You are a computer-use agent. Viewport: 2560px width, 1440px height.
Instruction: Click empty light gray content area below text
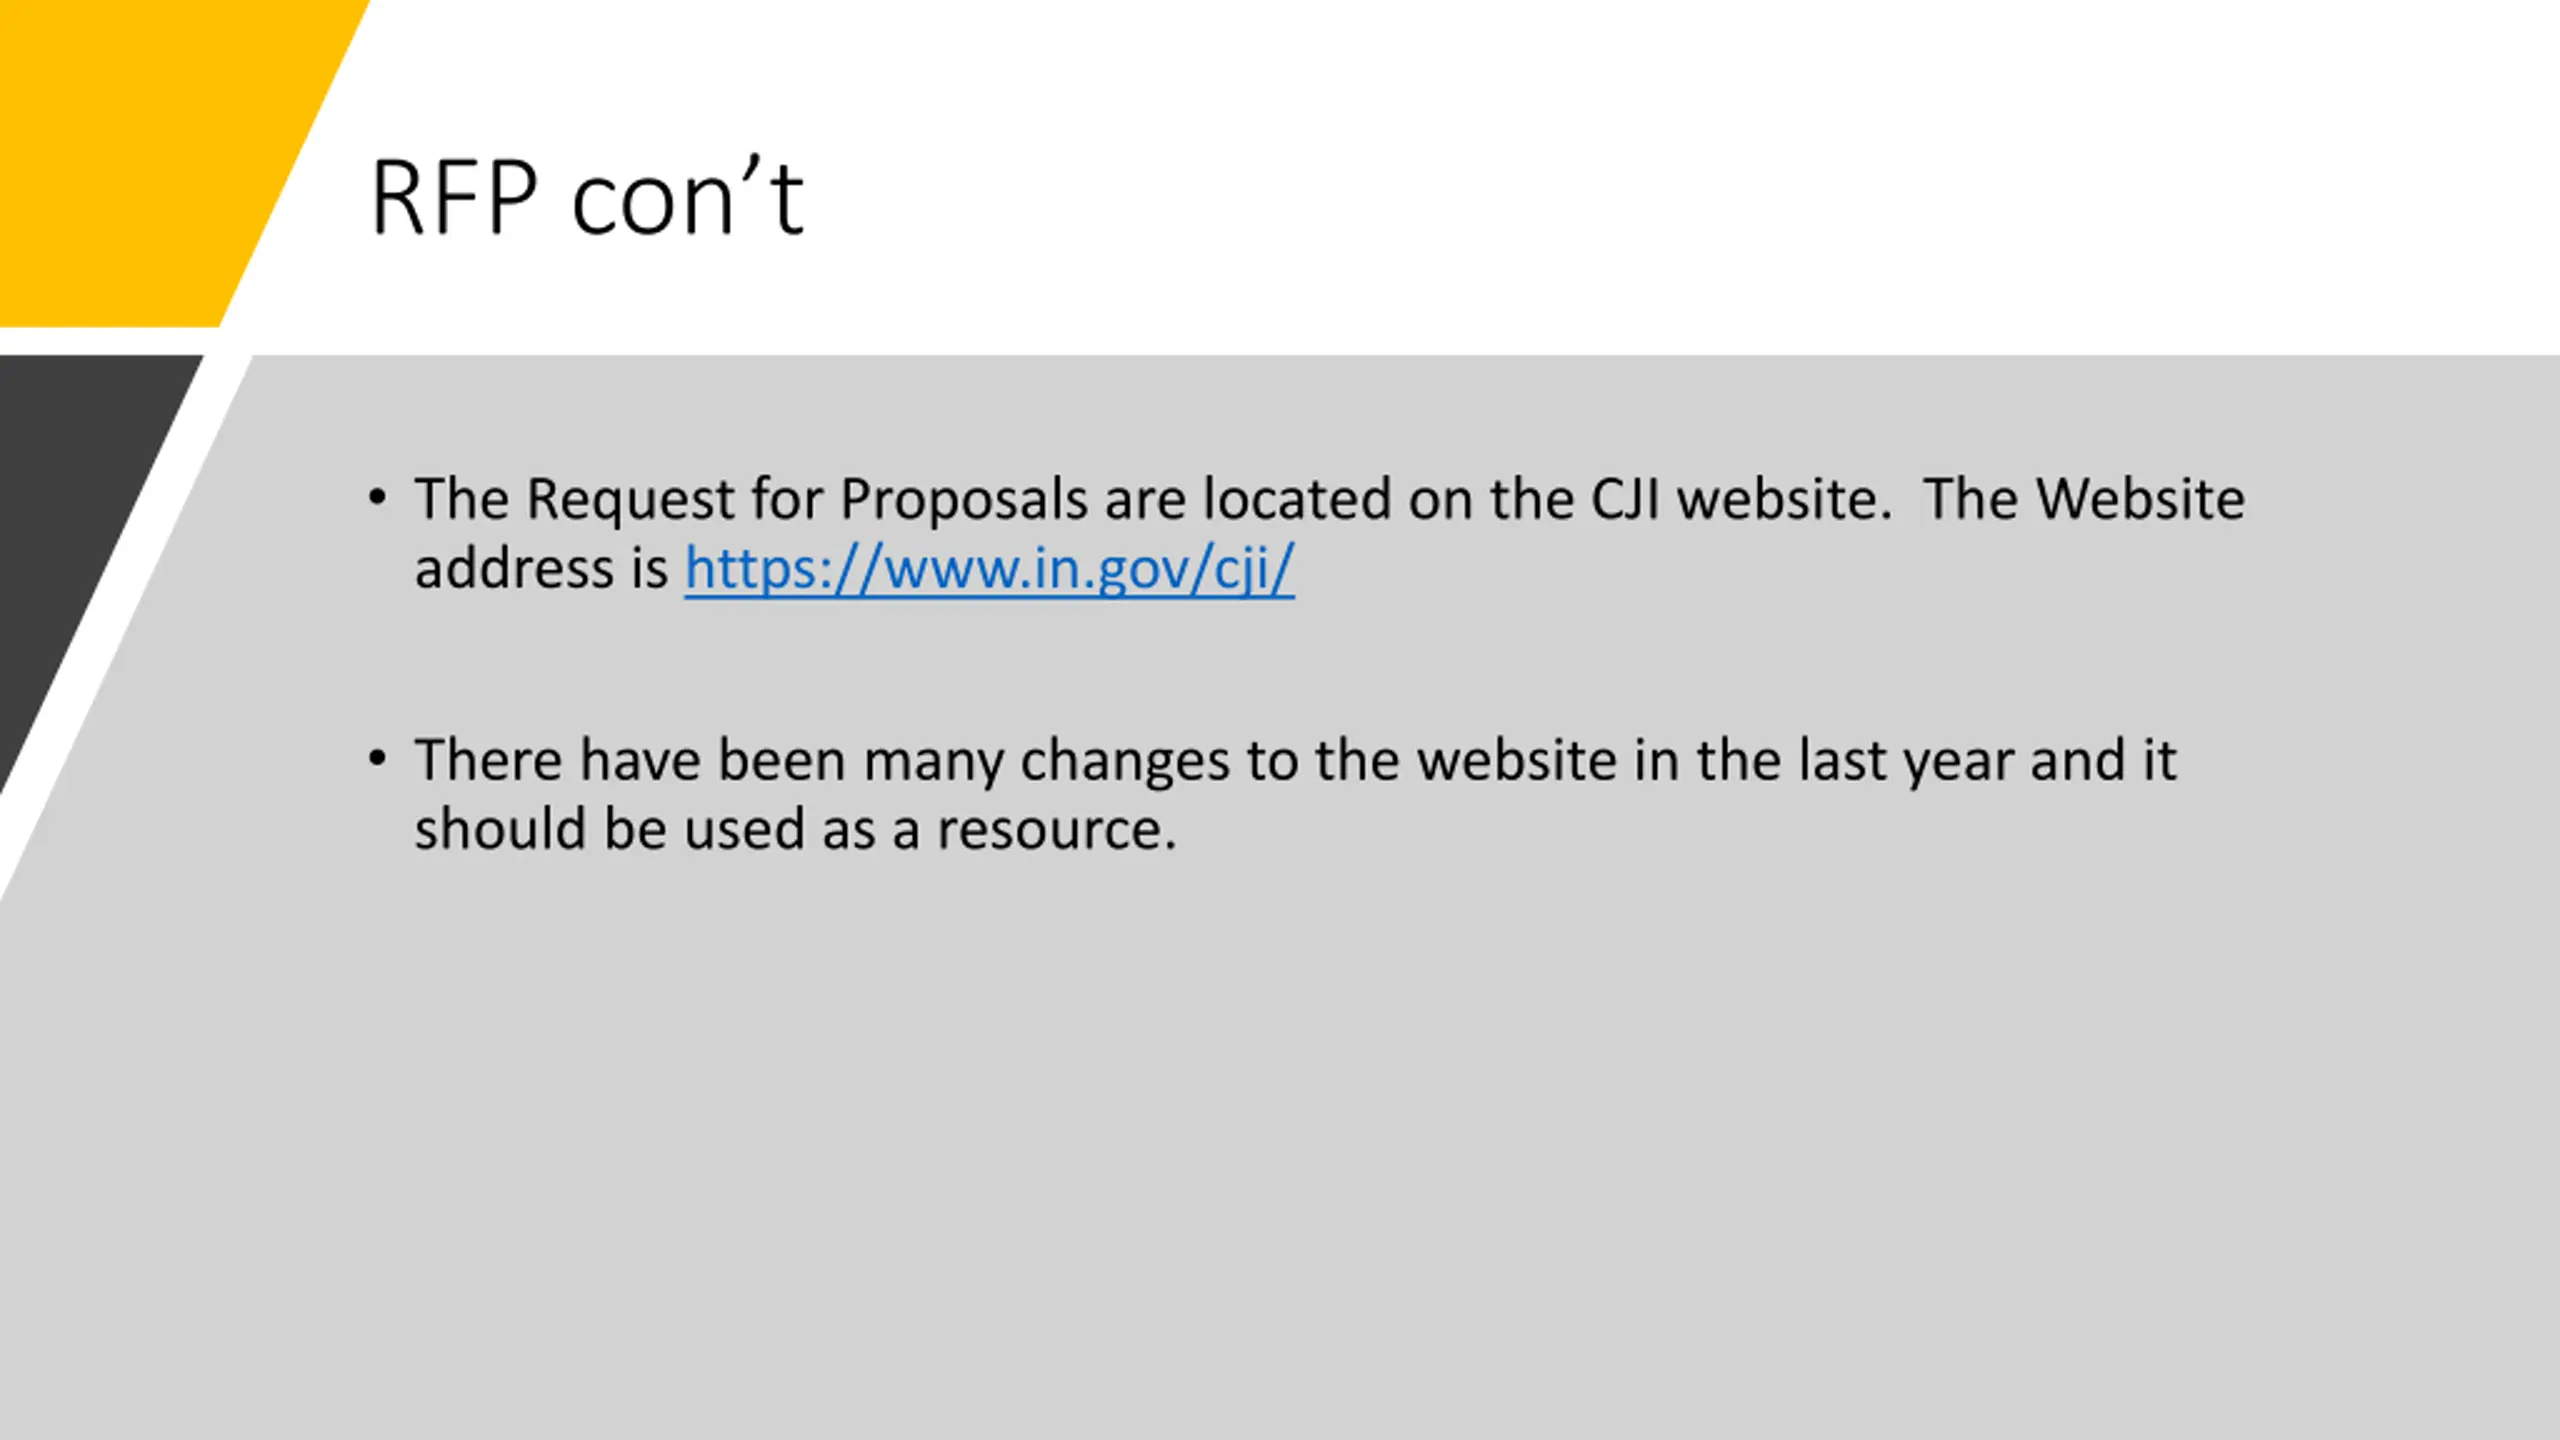click(x=1400, y=1150)
